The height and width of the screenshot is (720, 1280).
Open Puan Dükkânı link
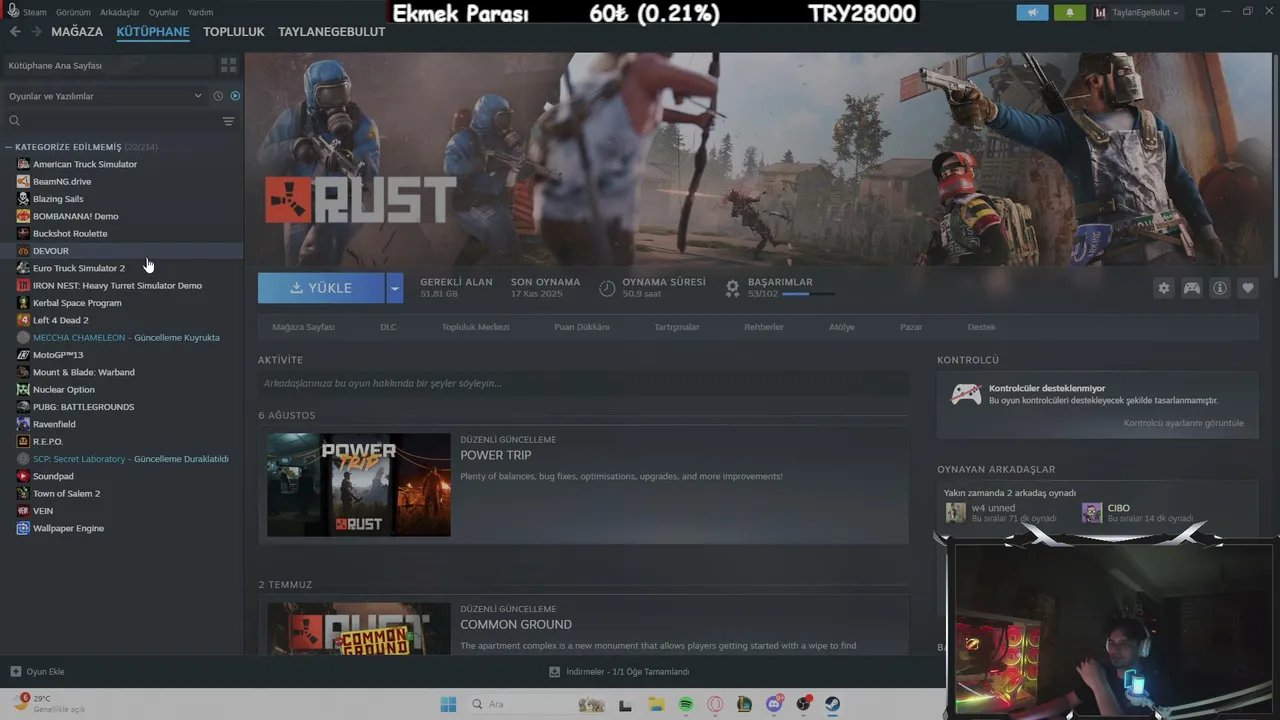click(x=582, y=327)
